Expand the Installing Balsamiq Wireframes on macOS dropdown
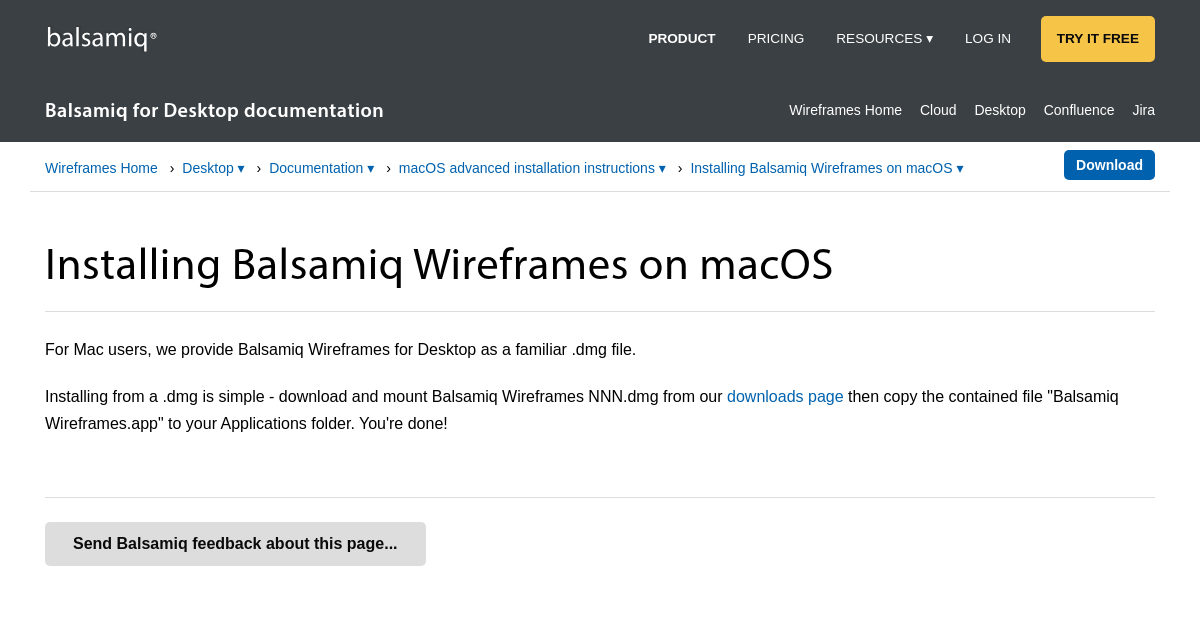The width and height of the screenshot is (1200, 627). (x=826, y=168)
